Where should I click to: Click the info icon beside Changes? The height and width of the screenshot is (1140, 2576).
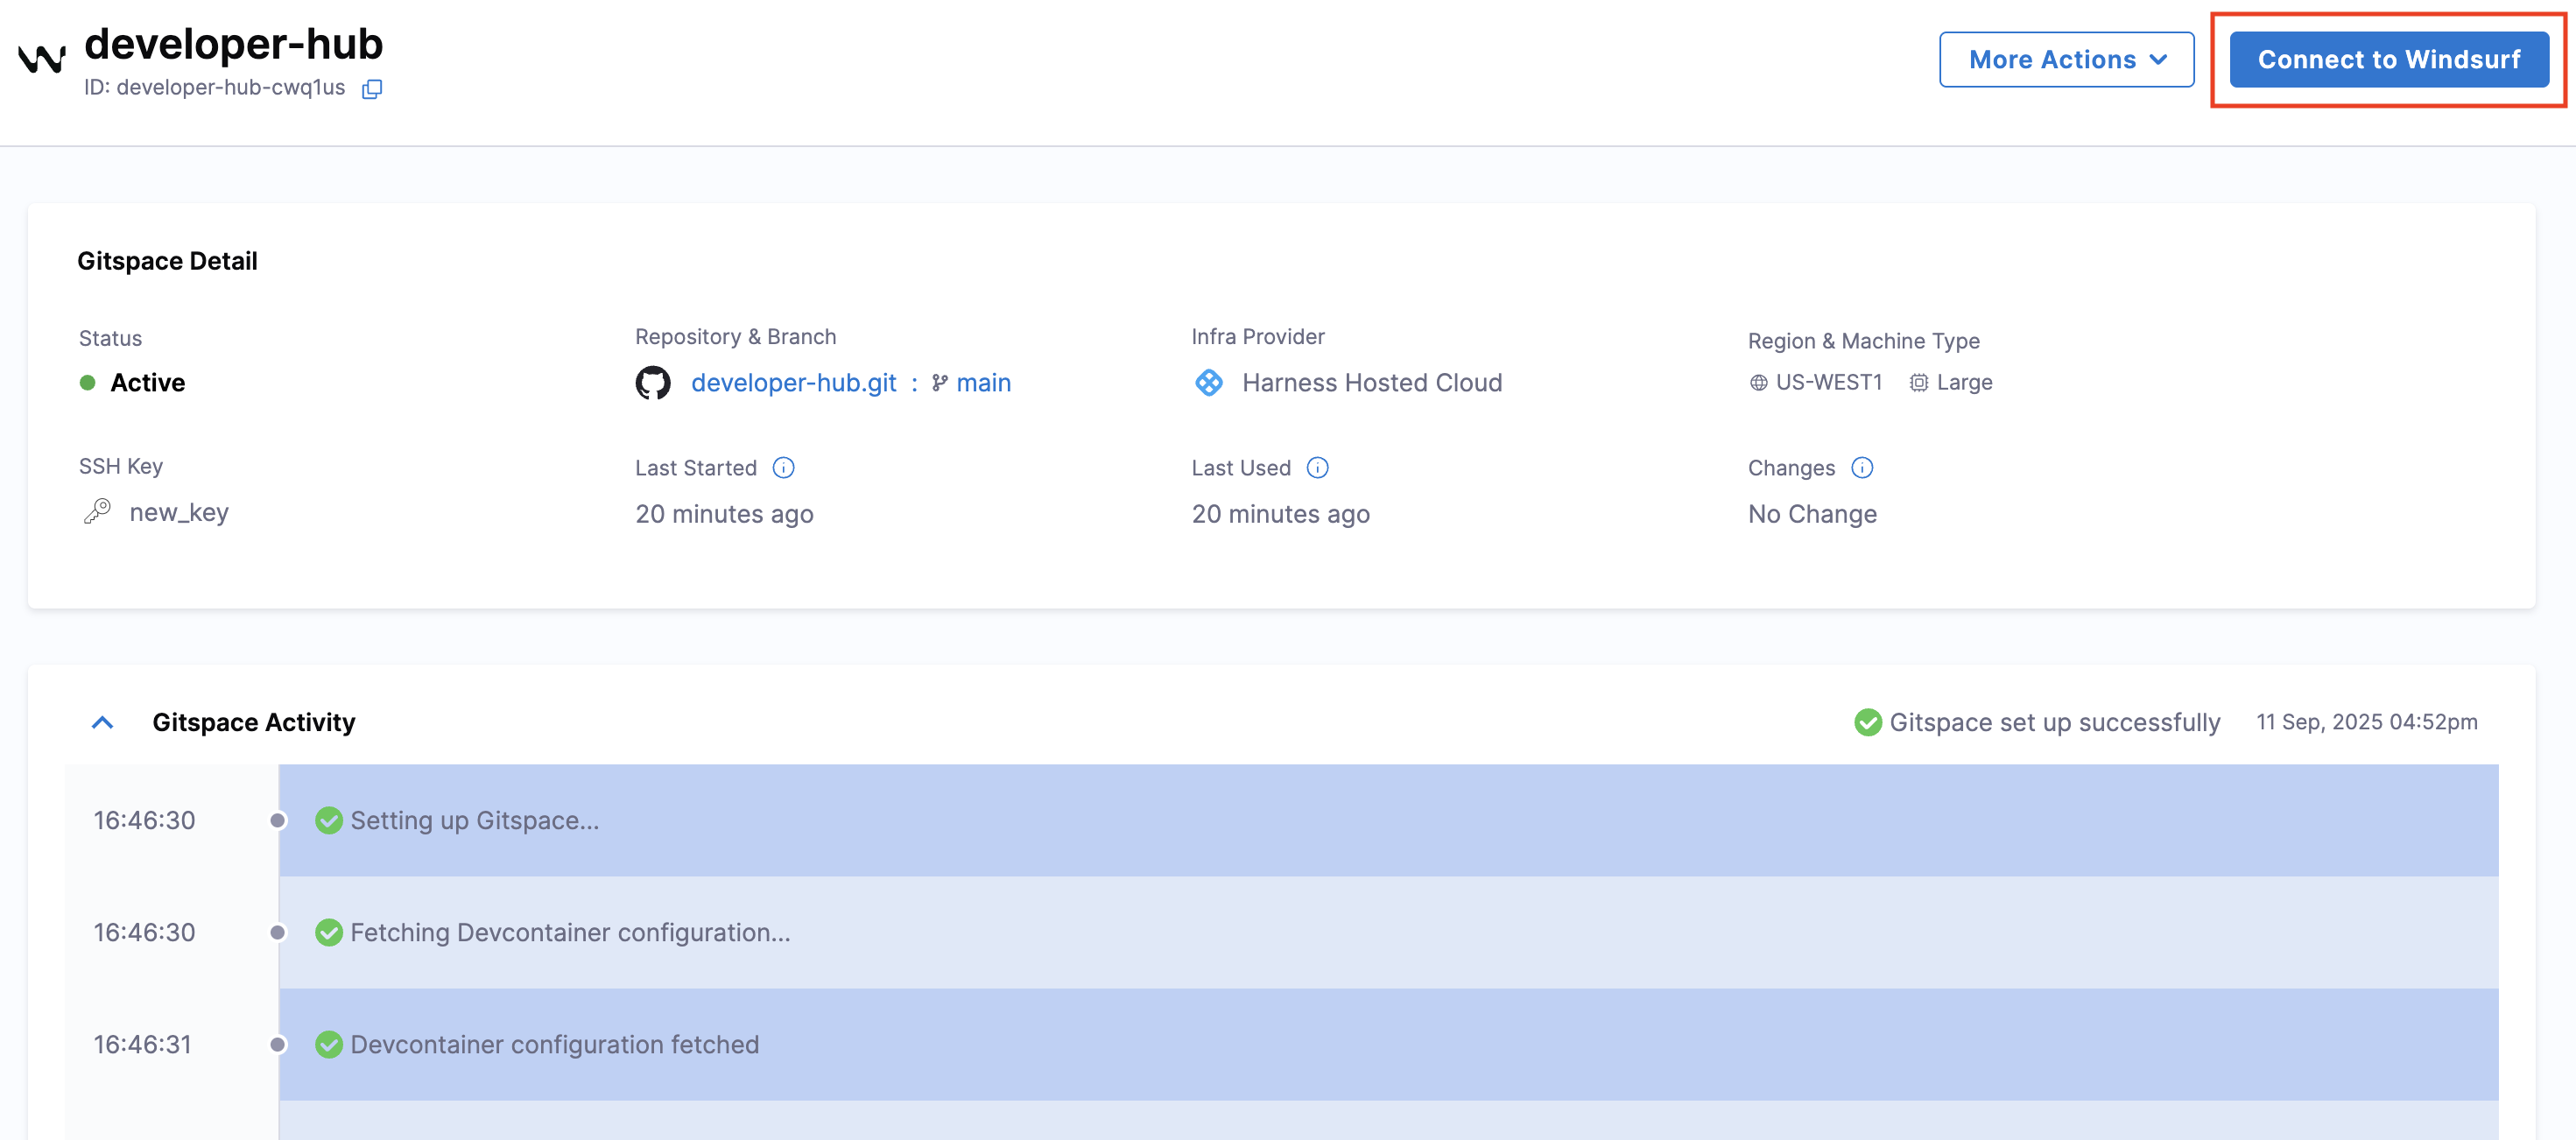pyautogui.click(x=1862, y=468)
